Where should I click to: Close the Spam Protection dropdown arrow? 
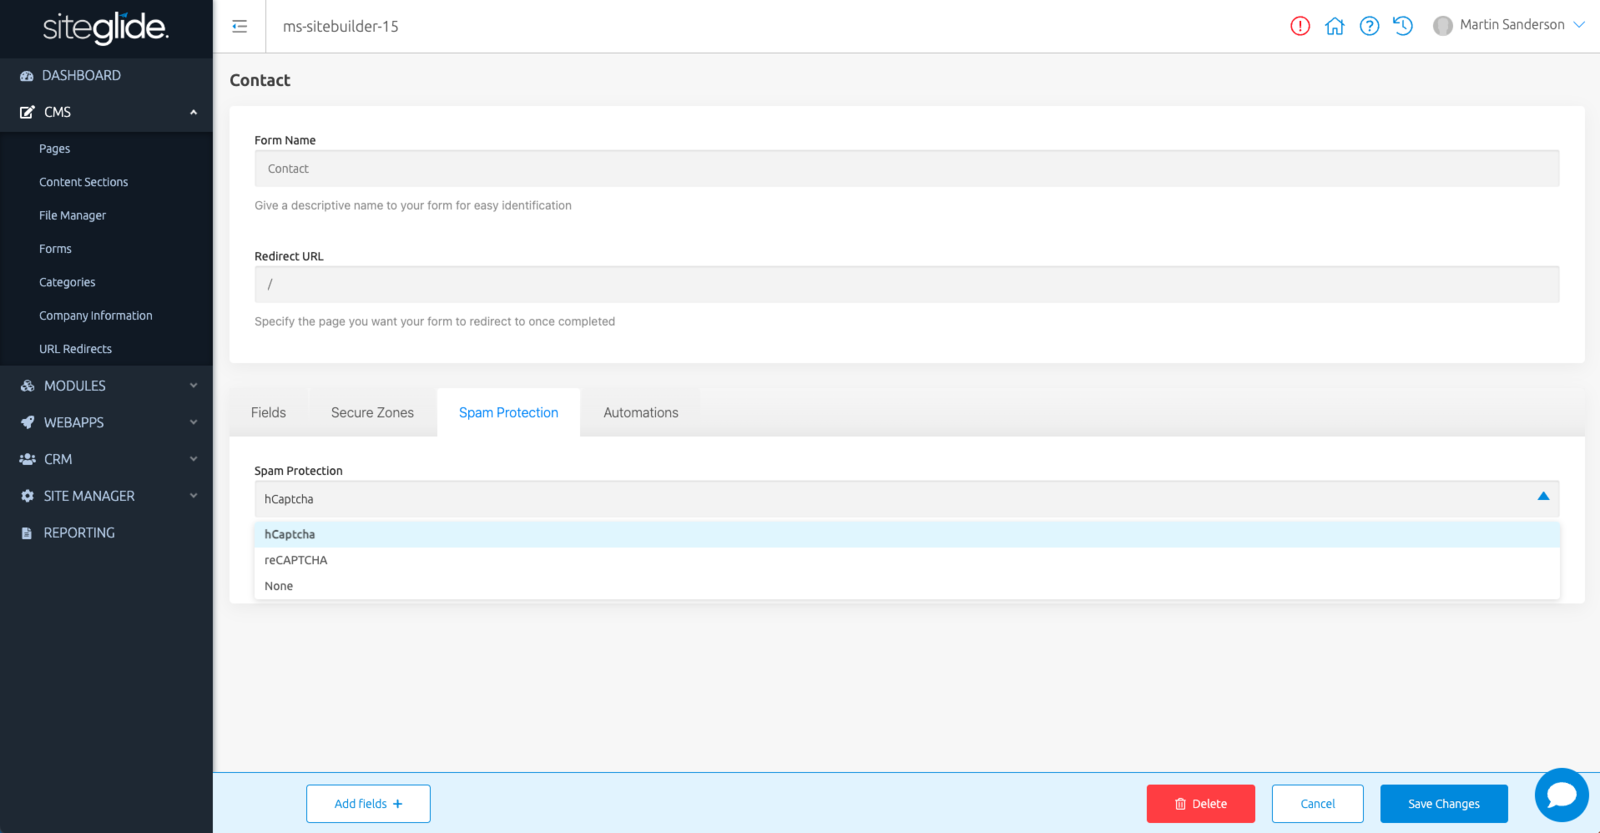coord(1542,497)
